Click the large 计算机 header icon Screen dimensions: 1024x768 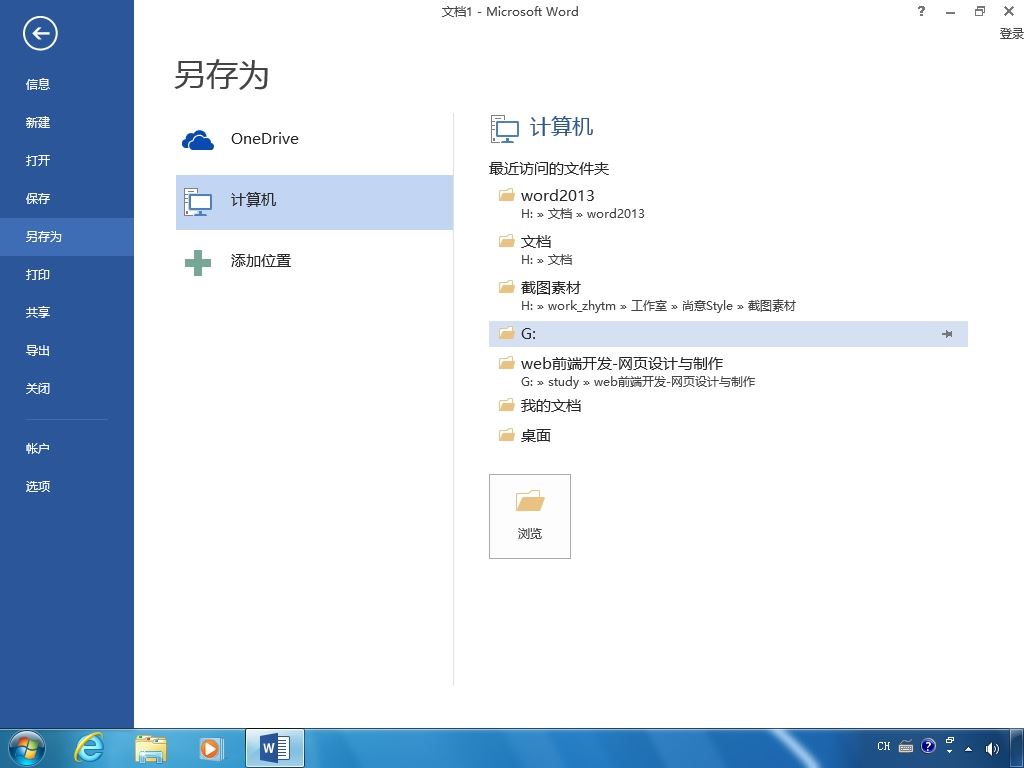(504, 129)
